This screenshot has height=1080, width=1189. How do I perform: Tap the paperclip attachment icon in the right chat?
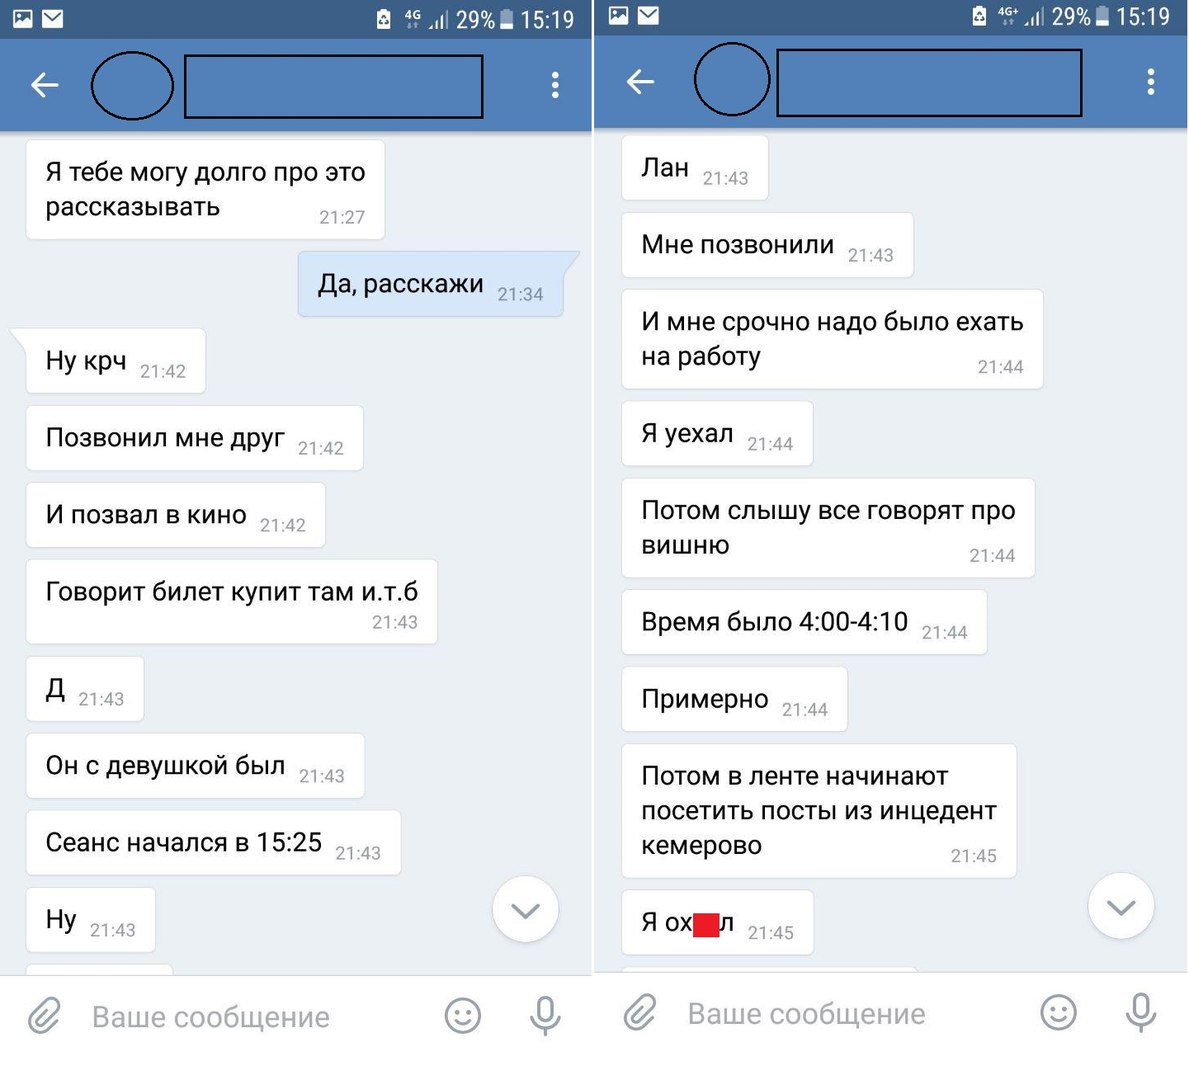click(x=640, y=1012)
